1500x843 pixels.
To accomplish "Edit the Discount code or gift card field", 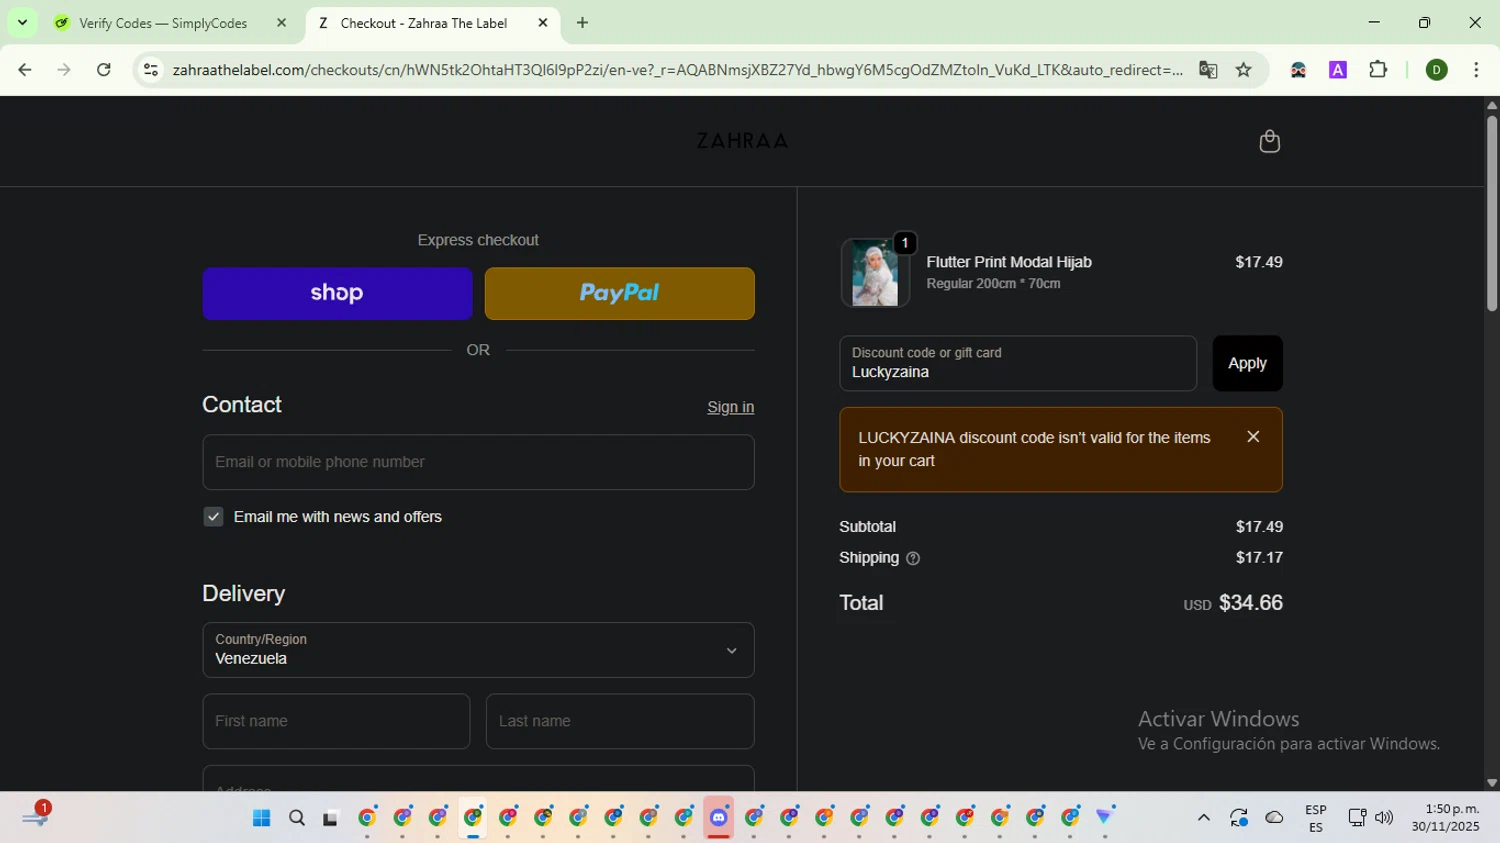I will 1018,363.
